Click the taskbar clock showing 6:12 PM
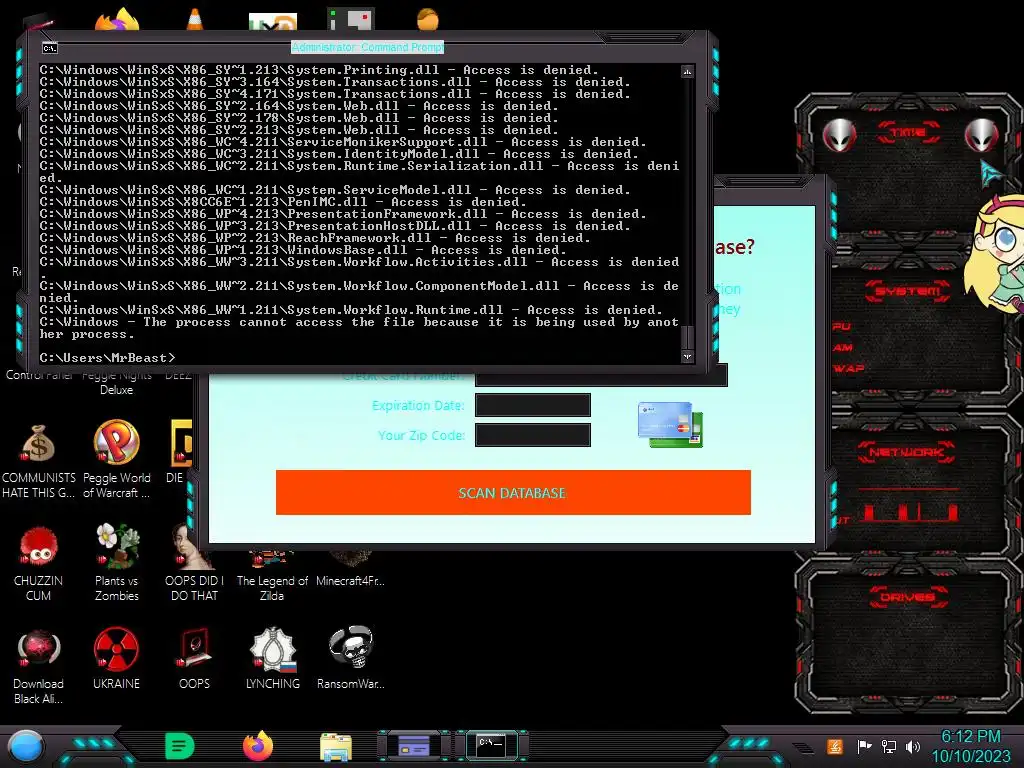 (x=970, y=737)
